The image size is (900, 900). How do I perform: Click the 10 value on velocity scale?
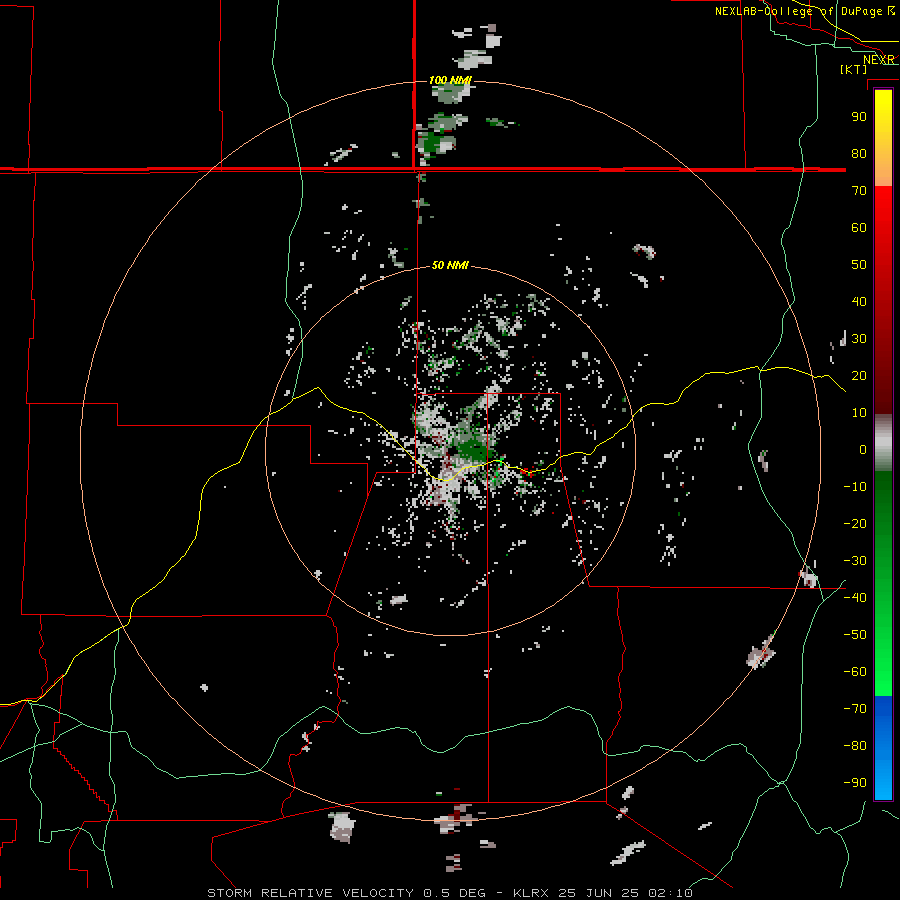point(859,413)
